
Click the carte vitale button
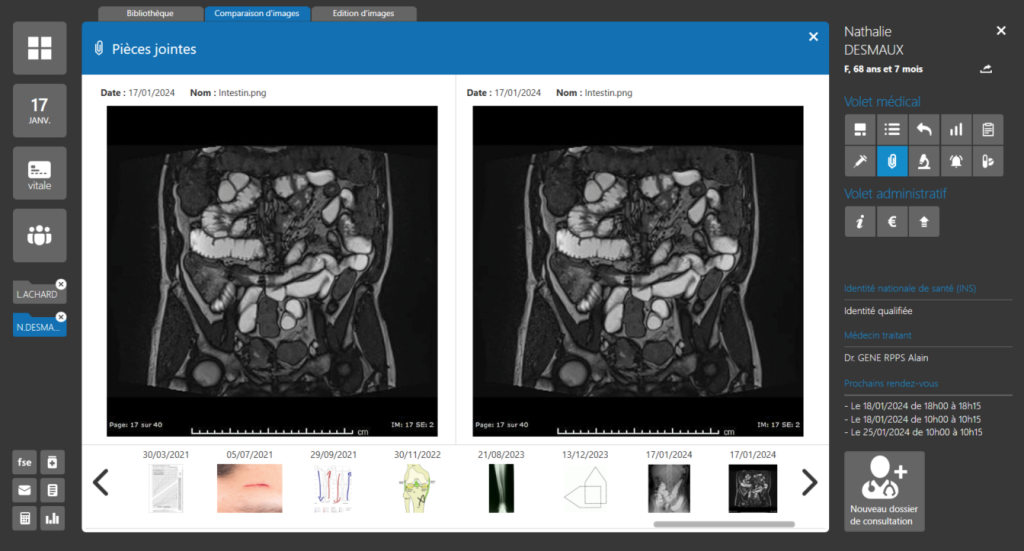tap(40, 173)
